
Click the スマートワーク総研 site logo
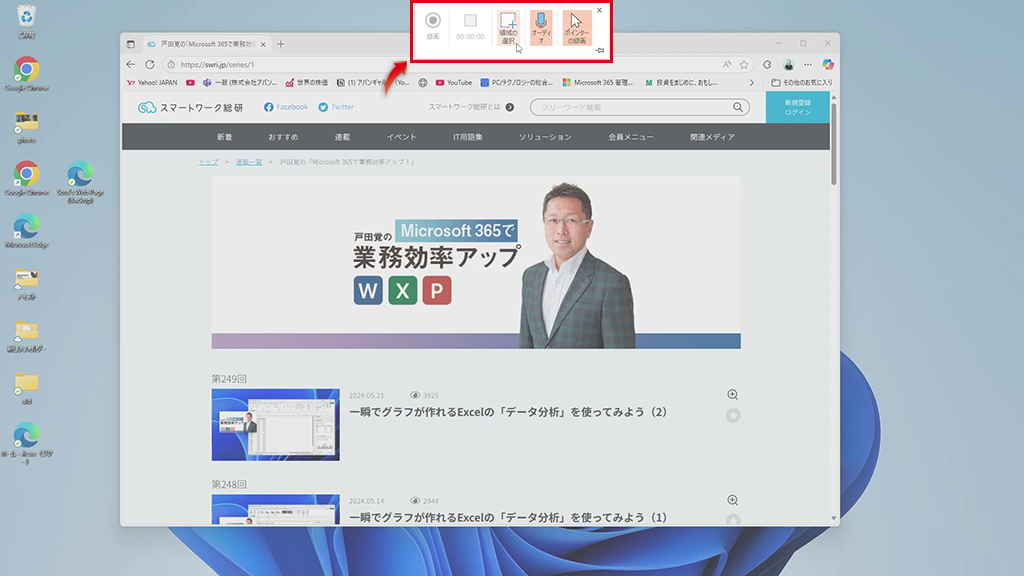tap(190, 107)
